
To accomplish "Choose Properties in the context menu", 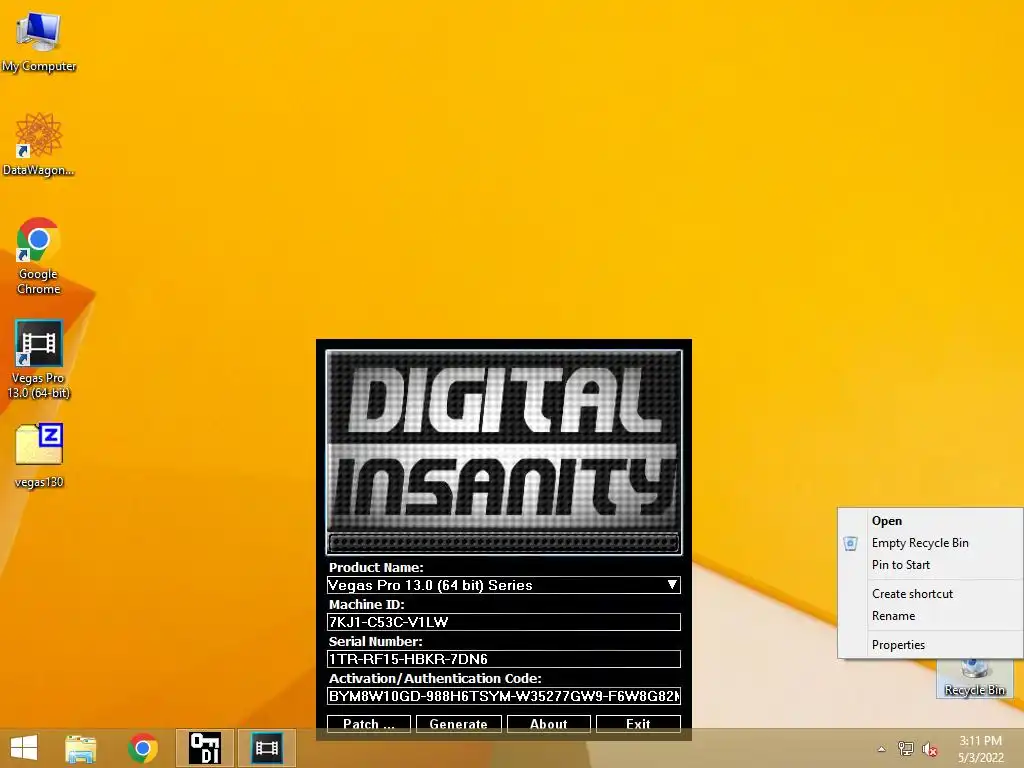I will pos(931,645).
